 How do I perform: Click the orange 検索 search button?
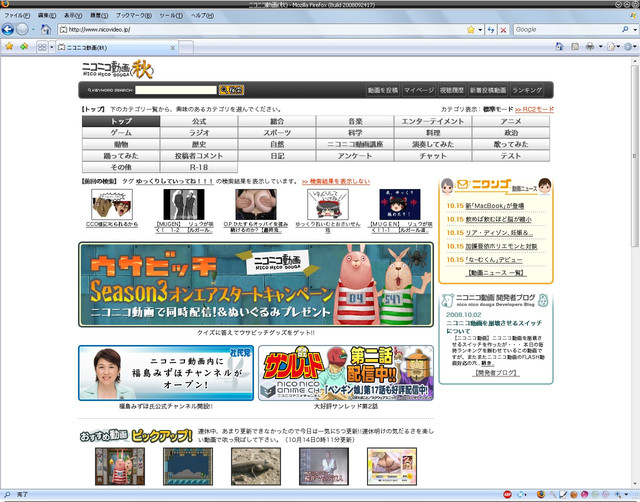[231, 90]
